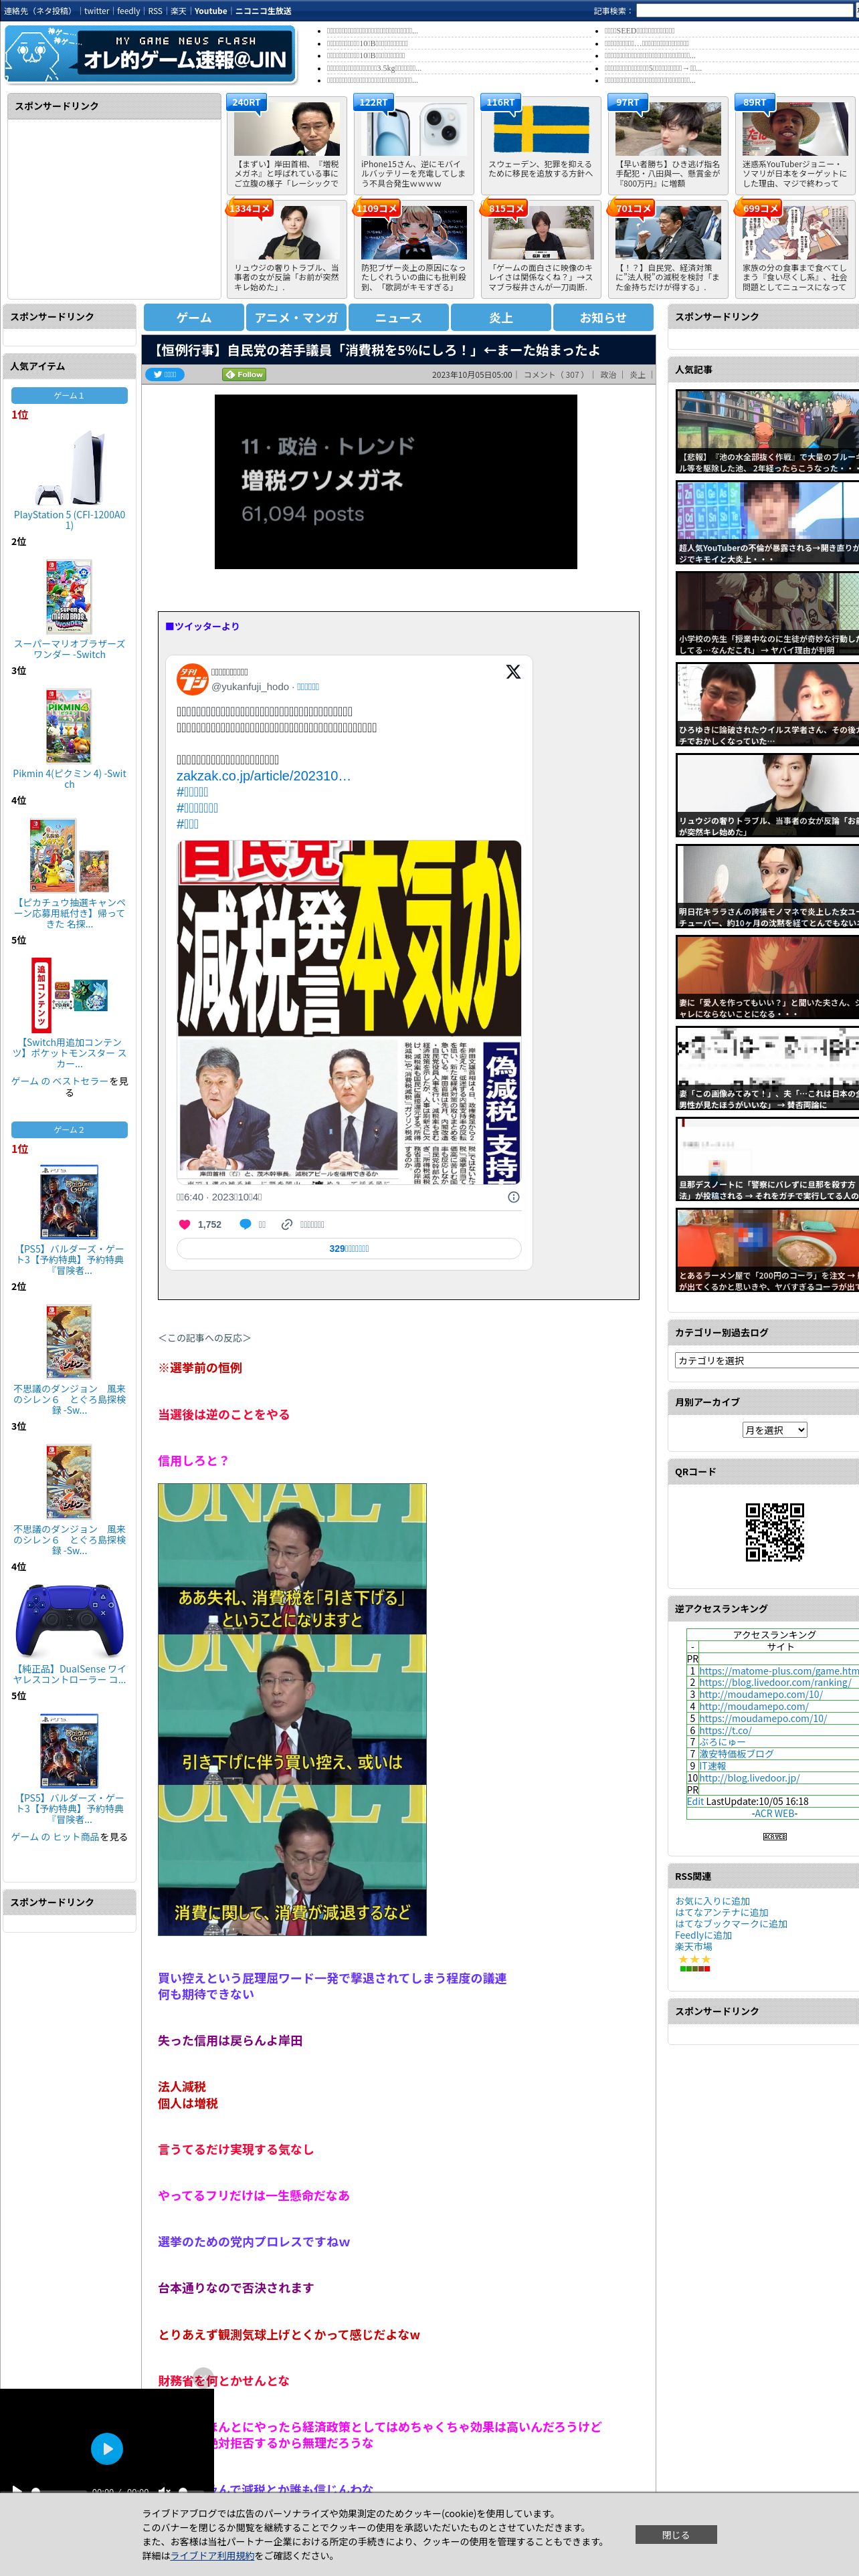Open the tweet info circle icon
This screenshot has height=2576, width=859.
pos(514,1197)
